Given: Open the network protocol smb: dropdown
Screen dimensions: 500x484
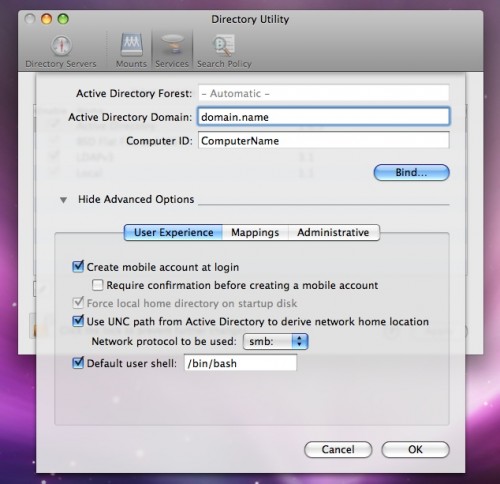Looking at the screenshot, I should click(x=276, y=341).
